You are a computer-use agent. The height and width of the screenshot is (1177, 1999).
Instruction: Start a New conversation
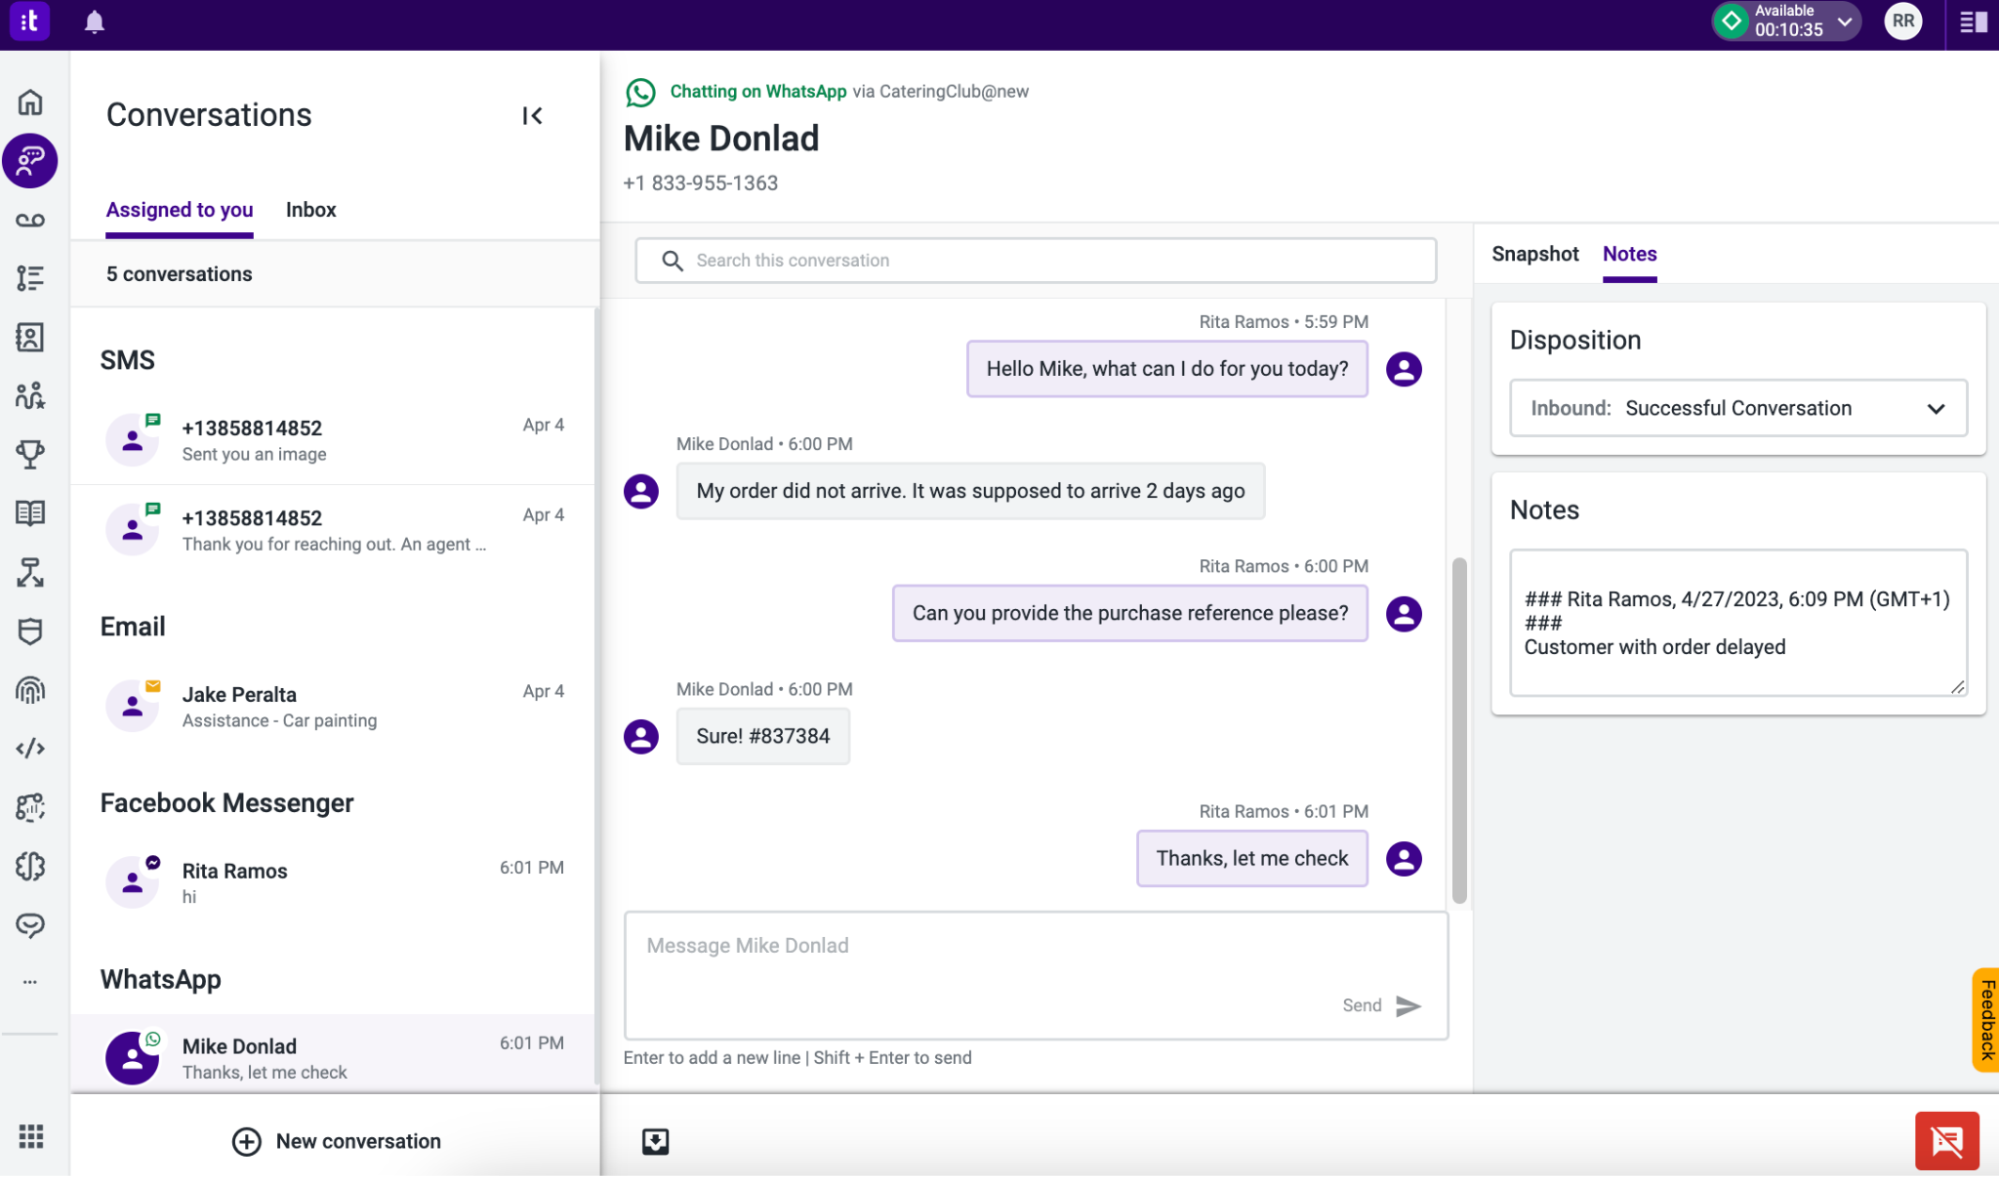click(336, 1141)
